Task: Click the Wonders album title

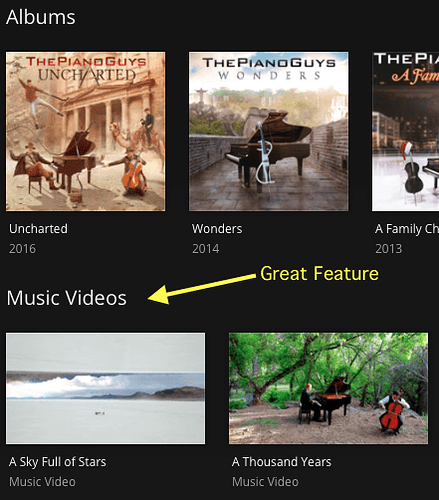Action: point(217,229)
